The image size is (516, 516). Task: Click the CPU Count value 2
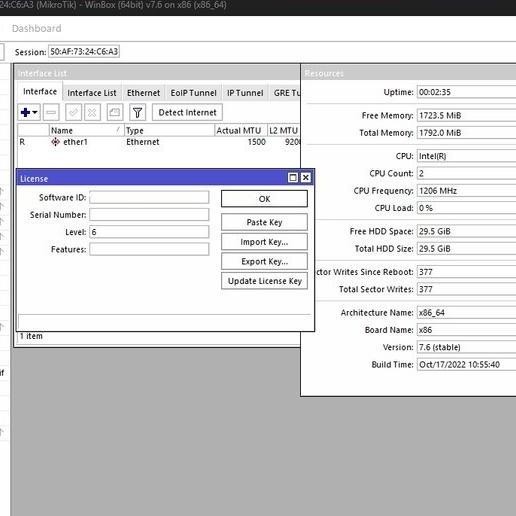[x=466, y=173]
